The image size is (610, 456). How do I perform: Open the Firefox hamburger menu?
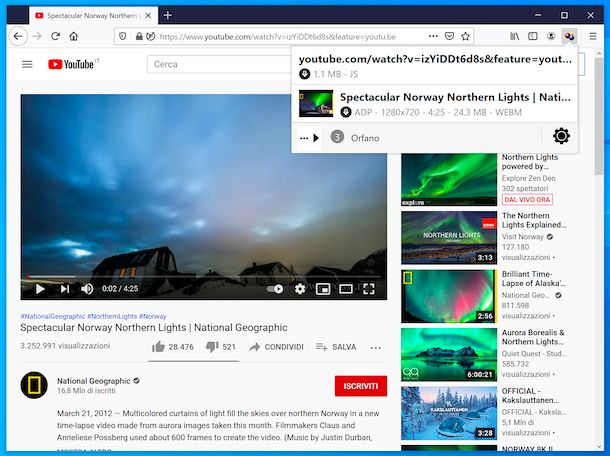(593, 36)
